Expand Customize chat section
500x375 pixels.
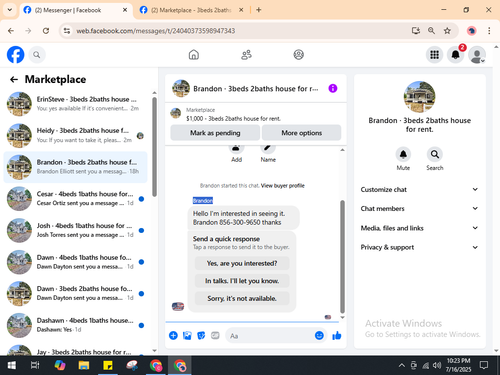(x=419, y=189)
